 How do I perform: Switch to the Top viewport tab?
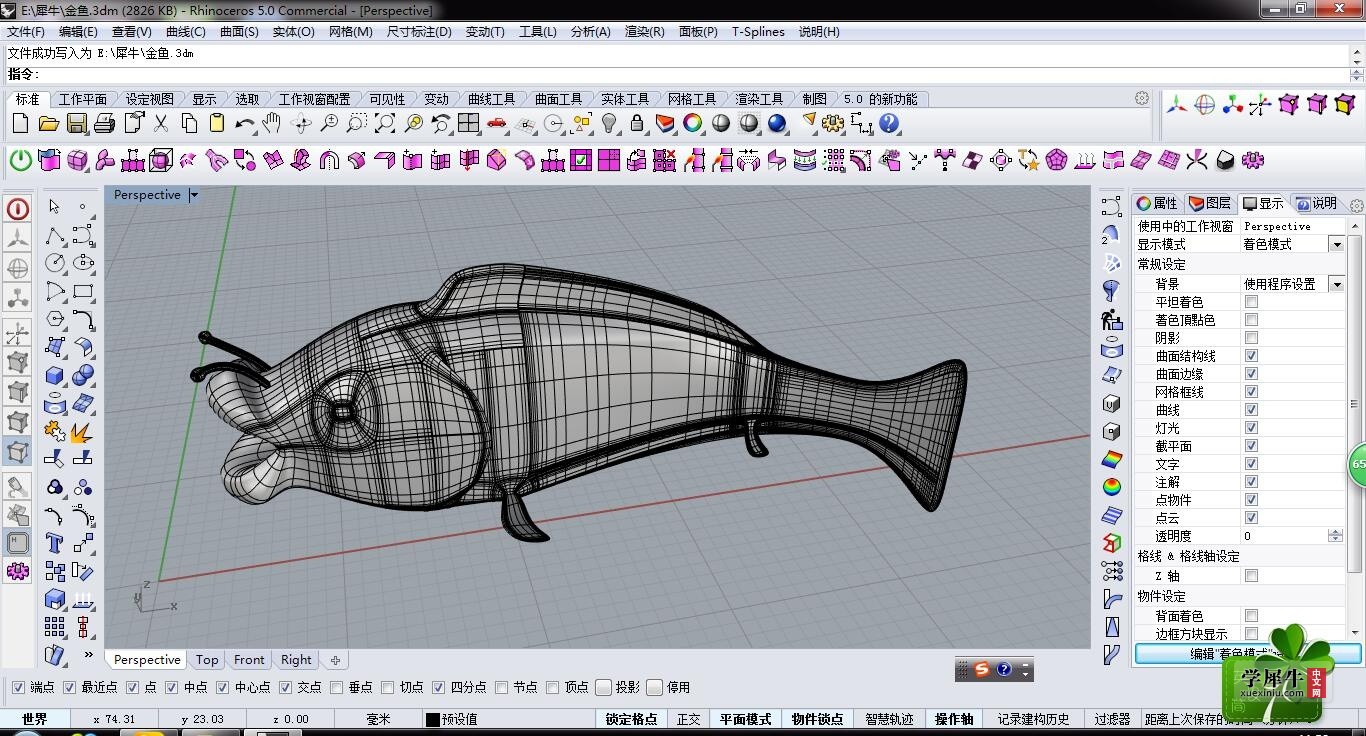pyautogui.click(x=207, y=660)
